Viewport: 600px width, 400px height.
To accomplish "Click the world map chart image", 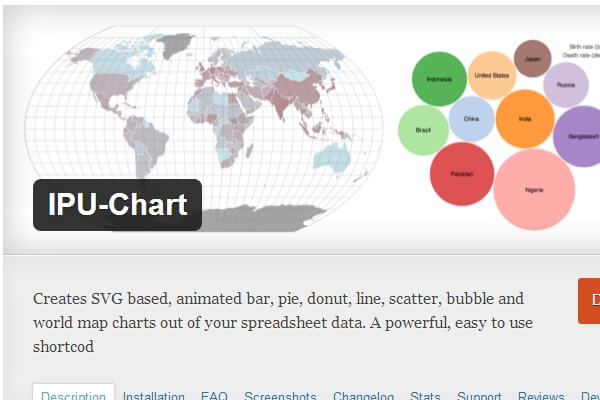I will pyautogui.click(x=204, y=128).
